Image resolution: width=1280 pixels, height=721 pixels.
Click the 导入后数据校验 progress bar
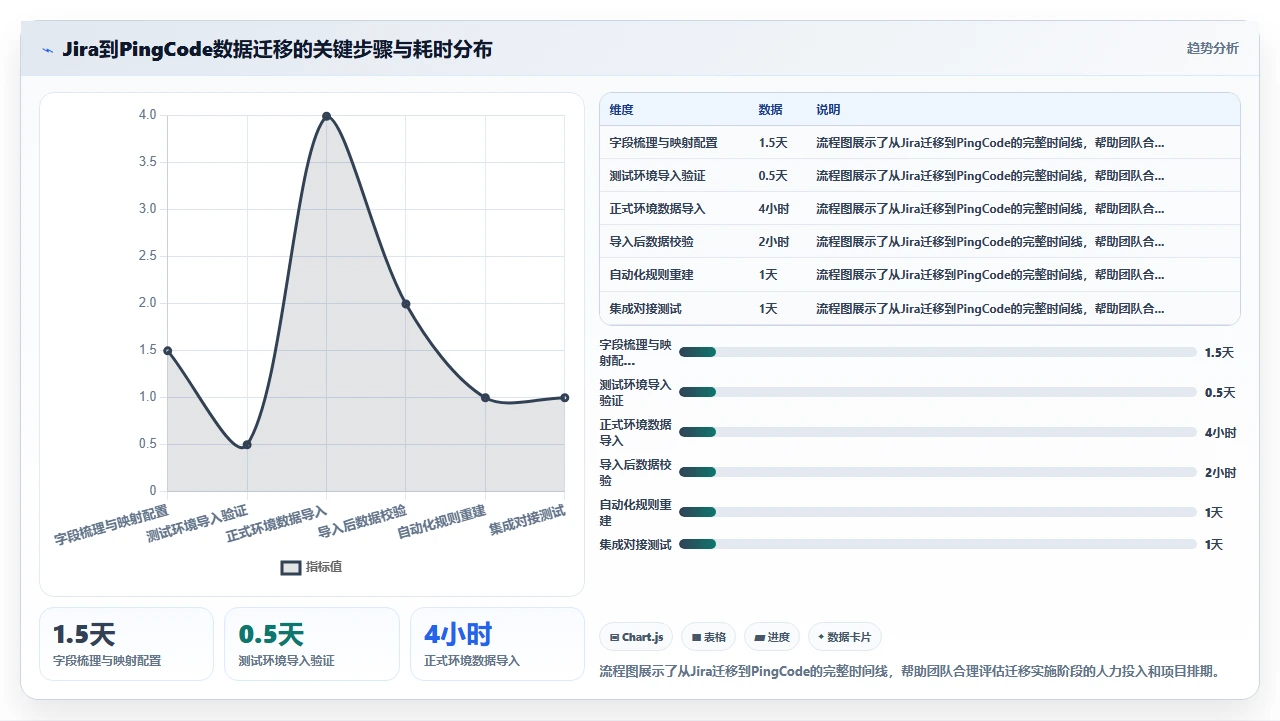937,472
